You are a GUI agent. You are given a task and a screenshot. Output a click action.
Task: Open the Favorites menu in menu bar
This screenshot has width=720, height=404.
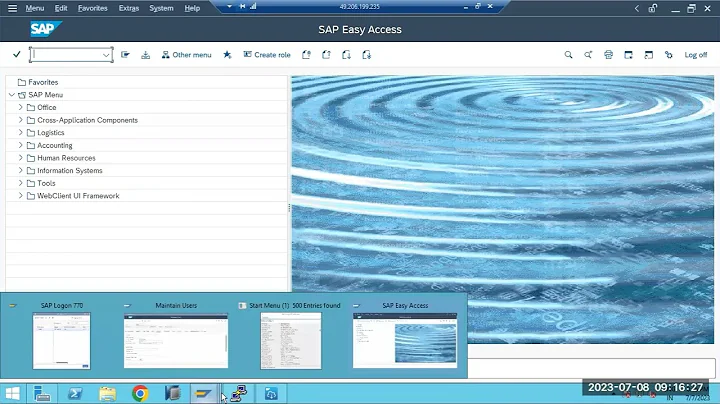click(92, 8)
